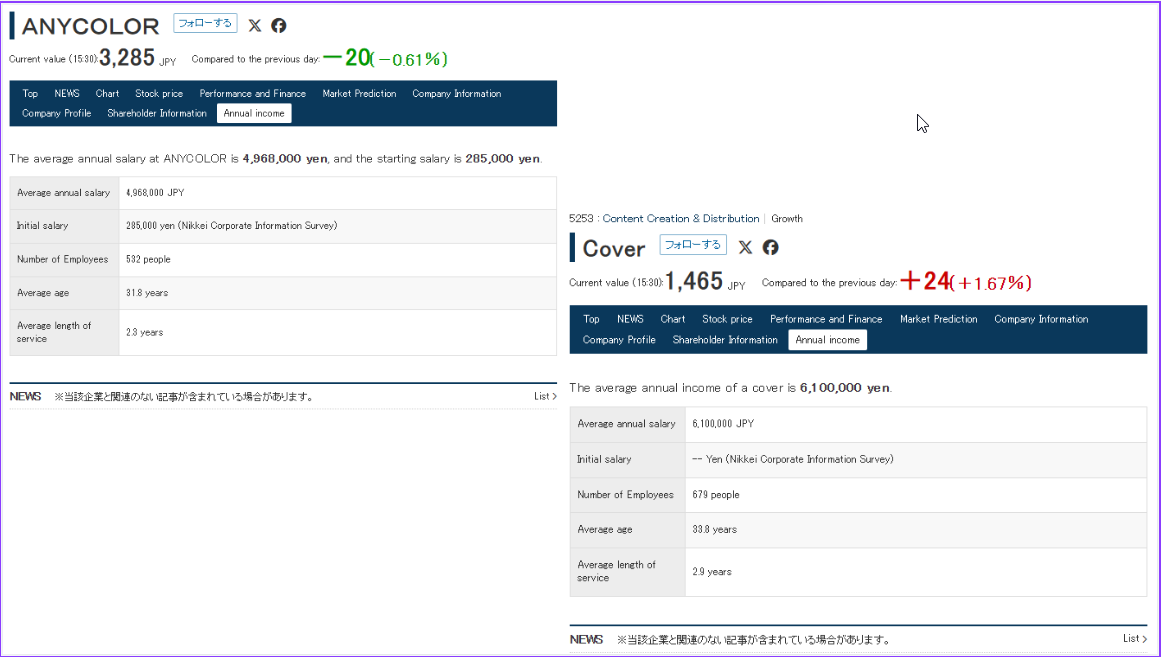Share Cover page on Facebook
Image resolution: width=1161 pixels, height=657 pixels.
(771, 247)
